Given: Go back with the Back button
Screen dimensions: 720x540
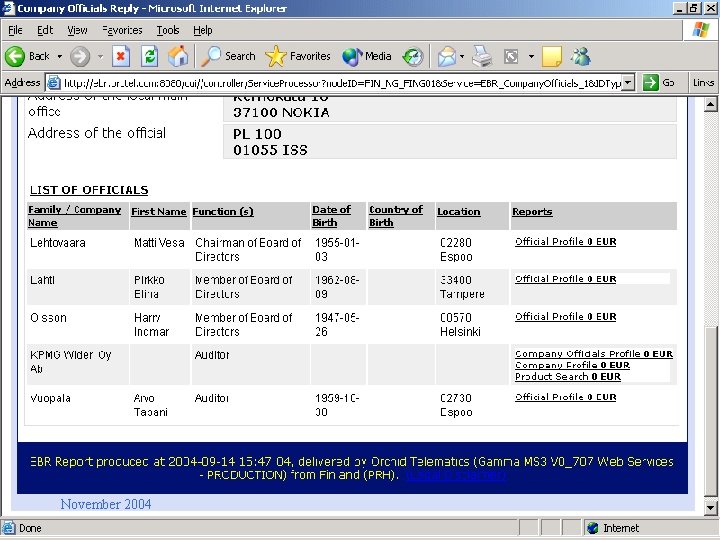Looking at the screenshot, I should [x=28, y=56].
